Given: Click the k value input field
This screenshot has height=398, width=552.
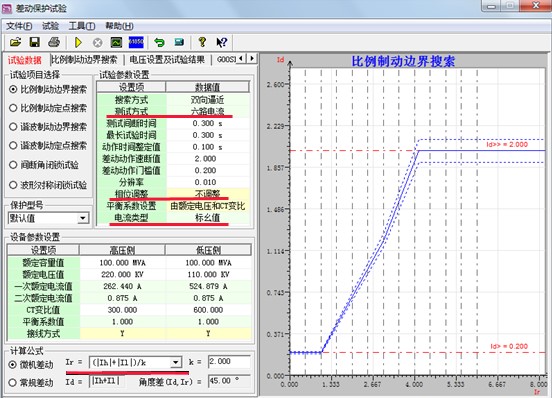Looking at the screenshot, I should 229,362.
